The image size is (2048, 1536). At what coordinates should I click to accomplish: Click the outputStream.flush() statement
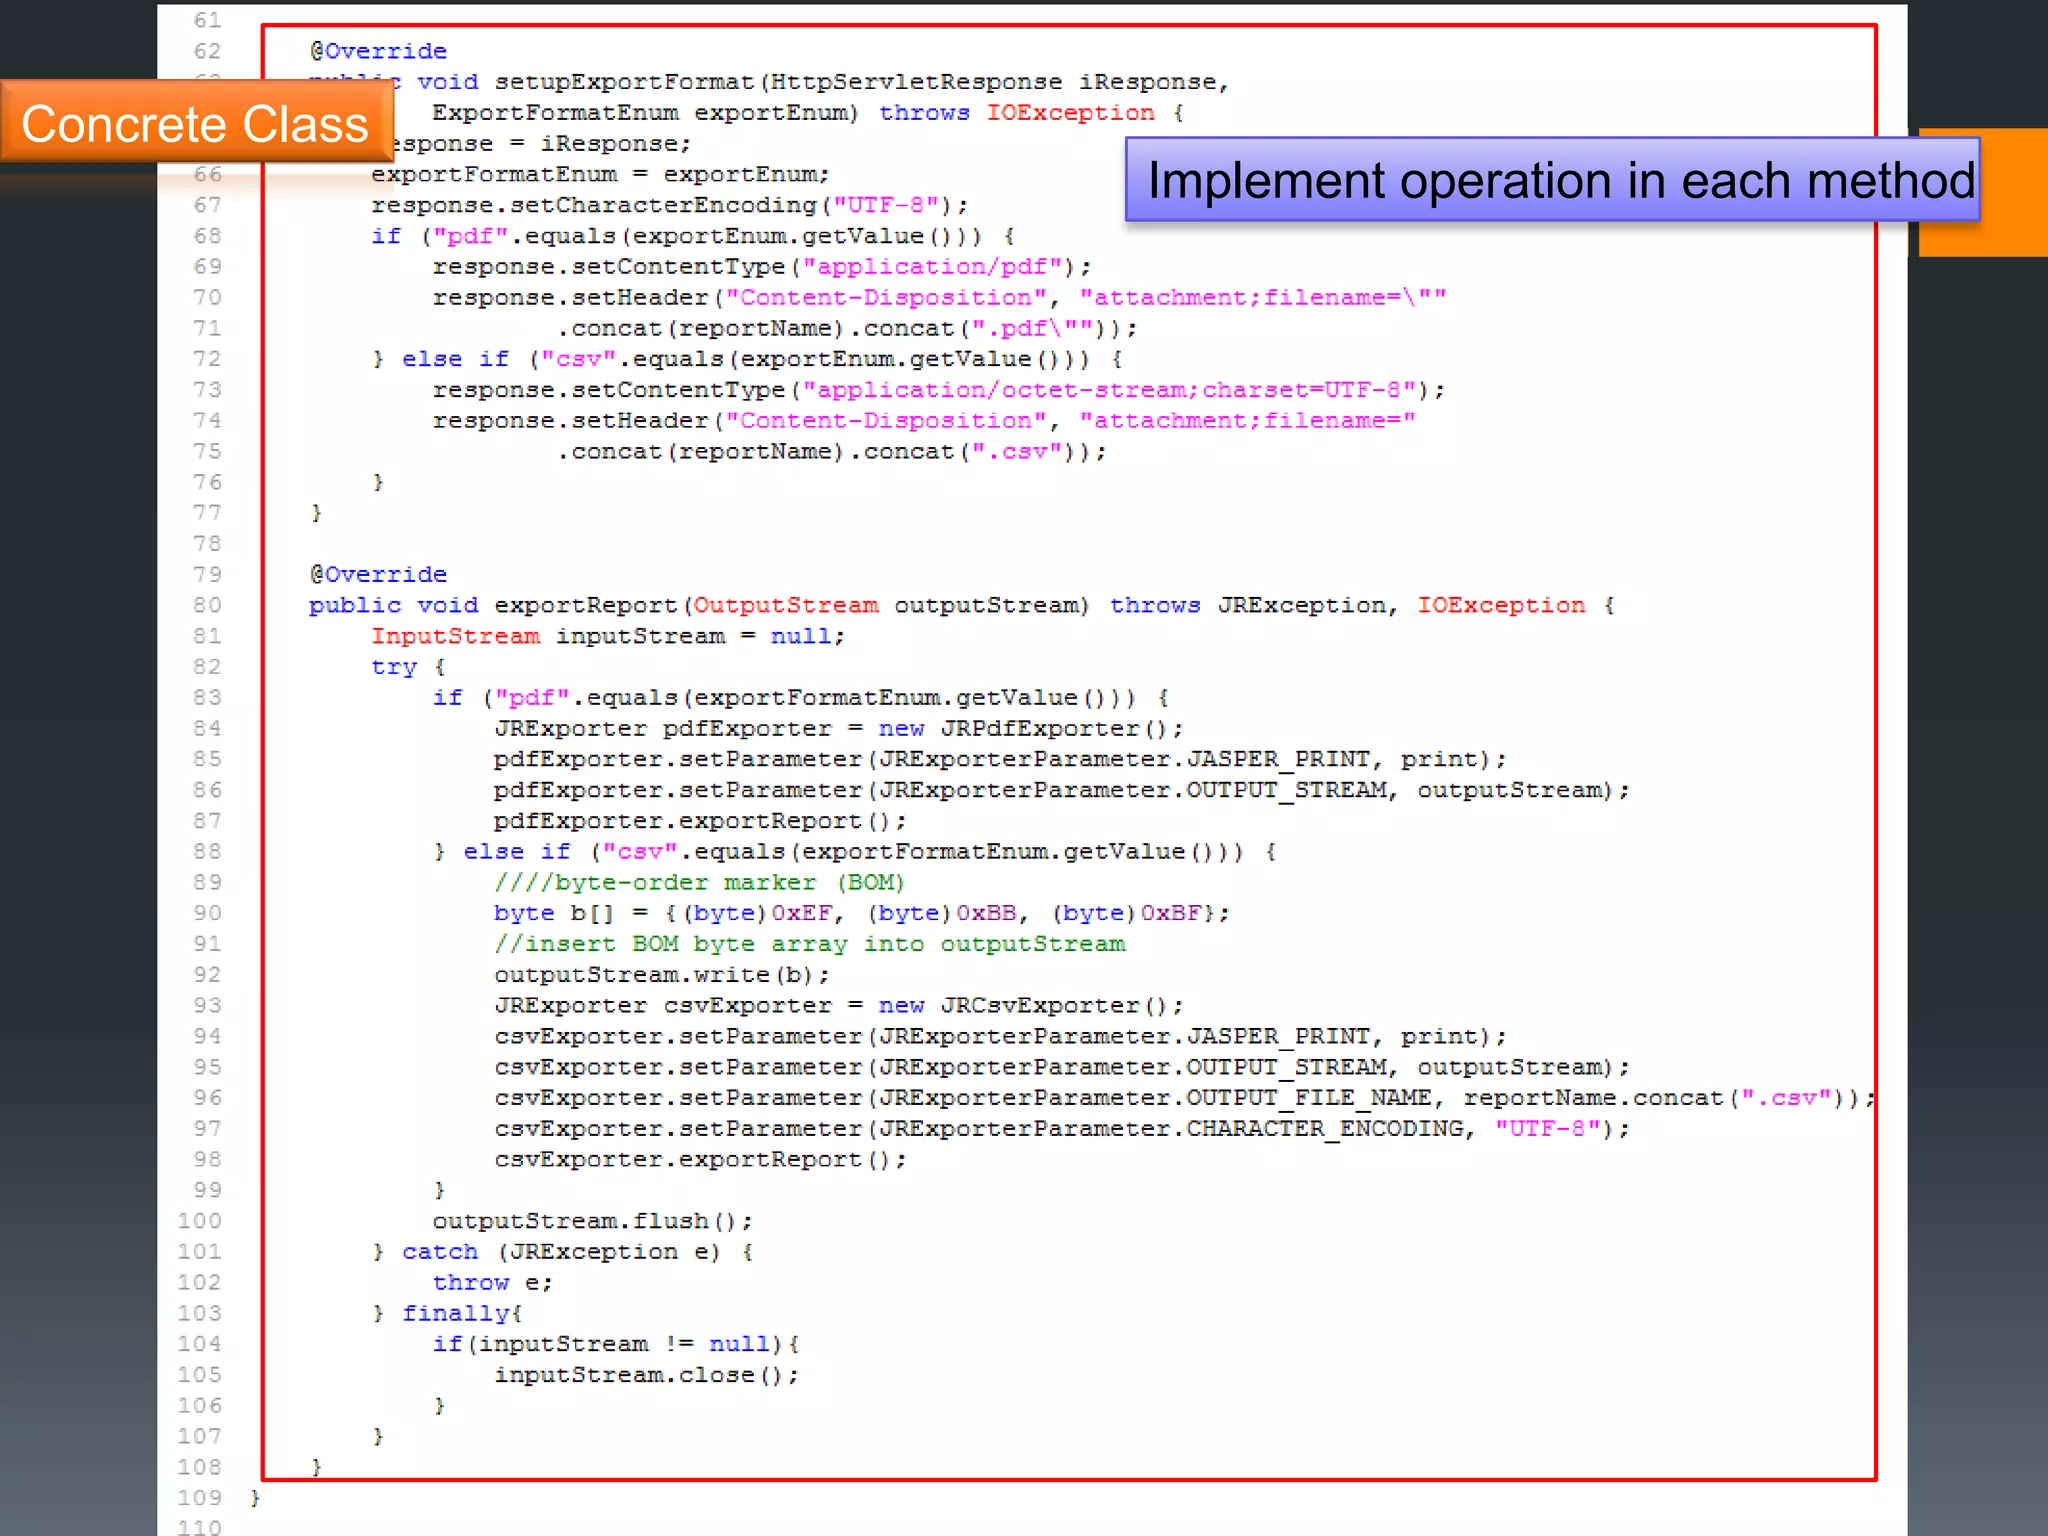(592, 1222)
